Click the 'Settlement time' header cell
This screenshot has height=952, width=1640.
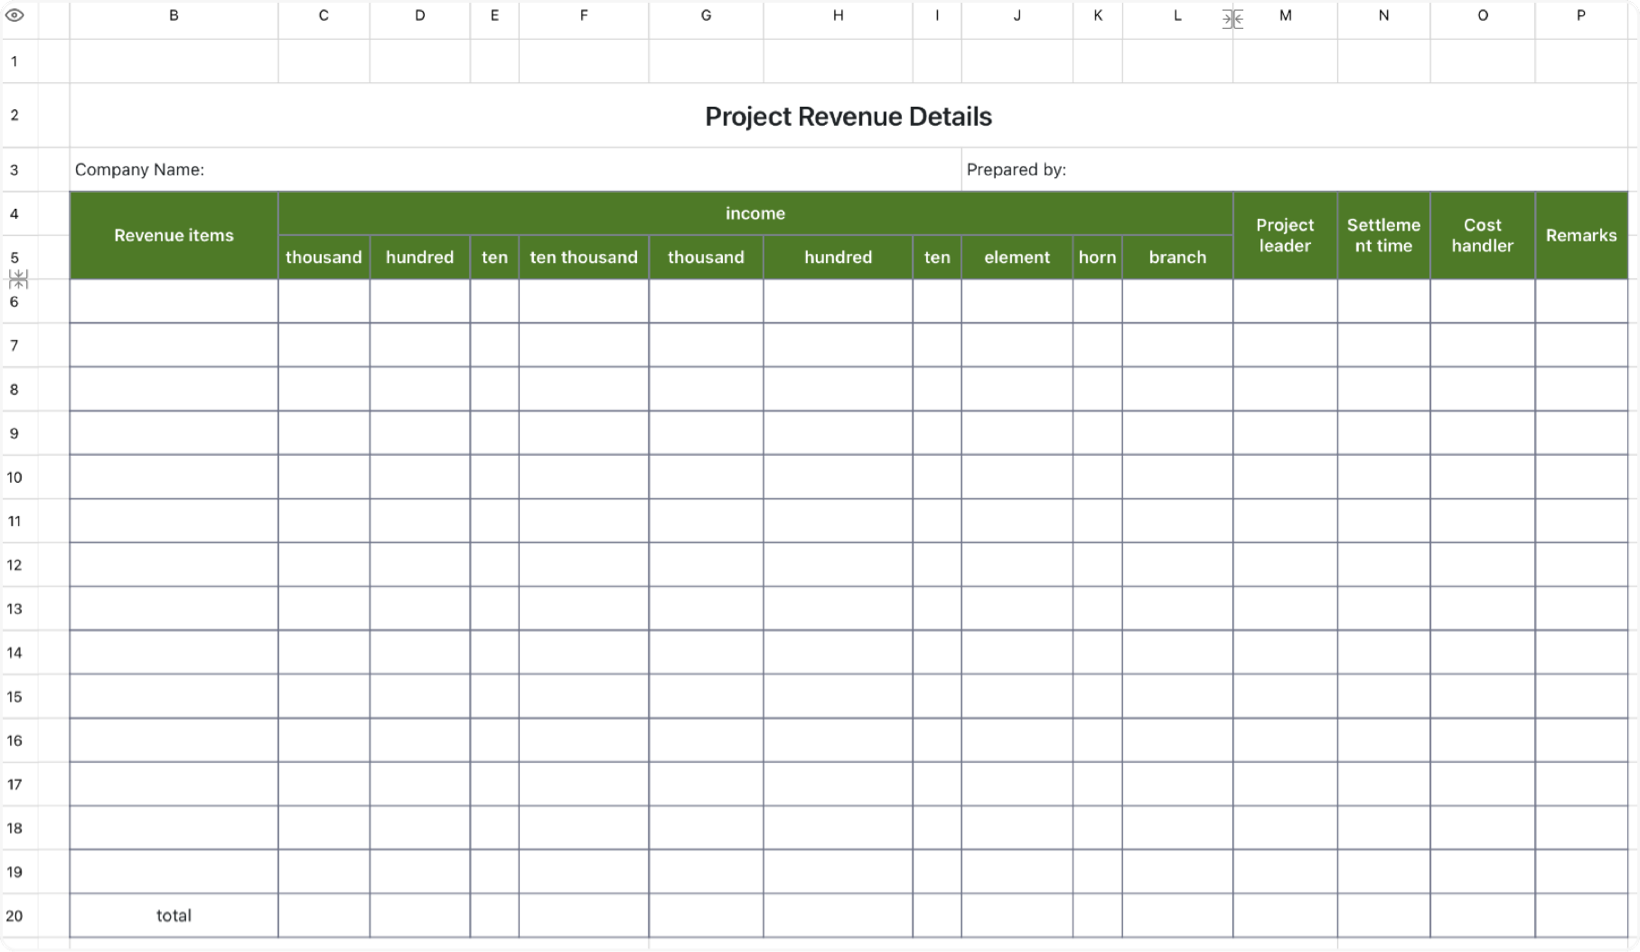click(1384, 235)
